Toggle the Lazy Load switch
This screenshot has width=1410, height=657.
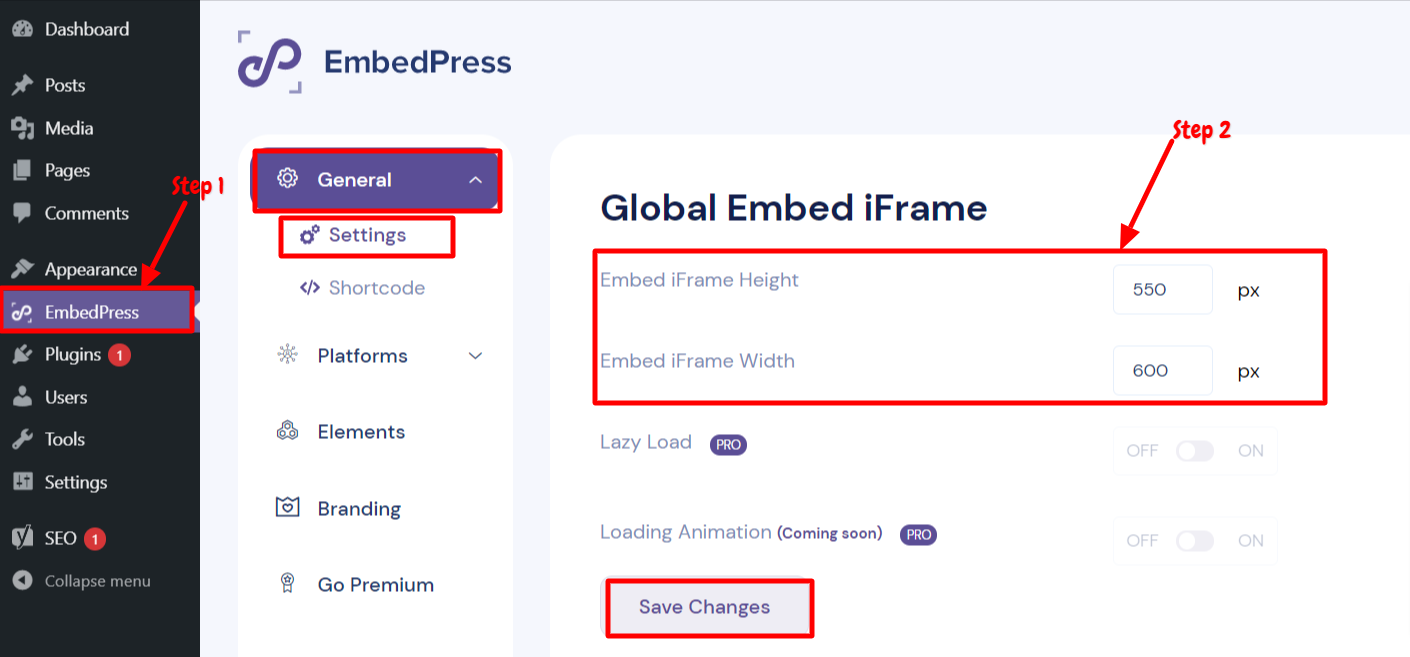pos(1195,451)
